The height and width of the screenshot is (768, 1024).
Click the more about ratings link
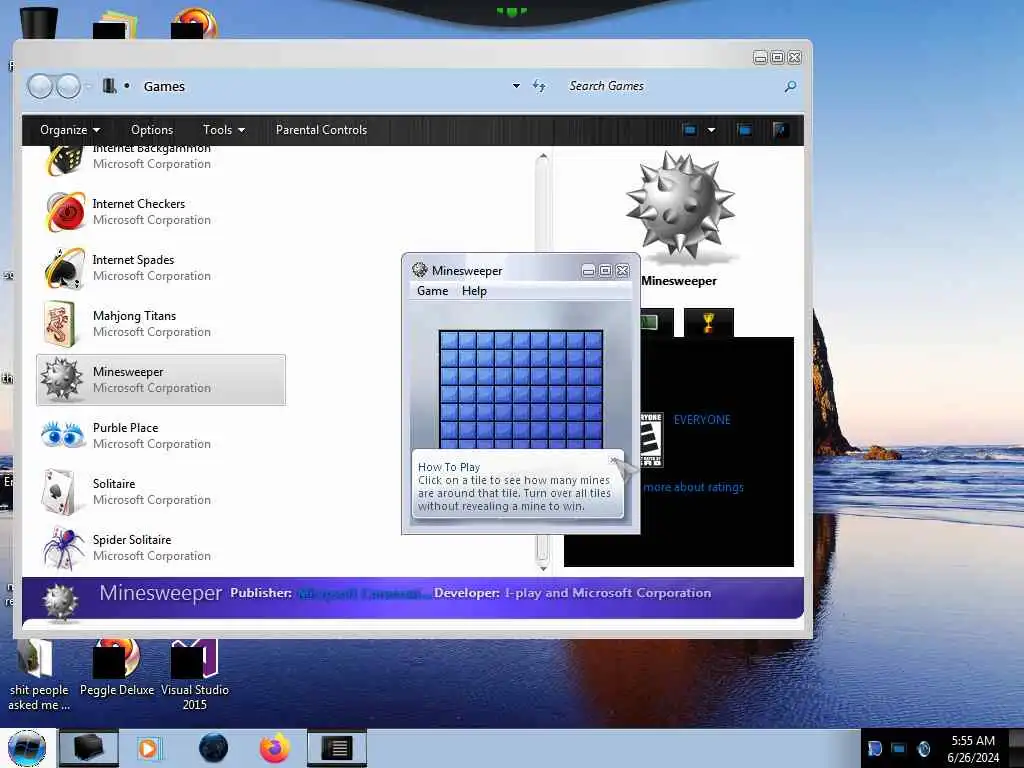[x=694, y=487]
